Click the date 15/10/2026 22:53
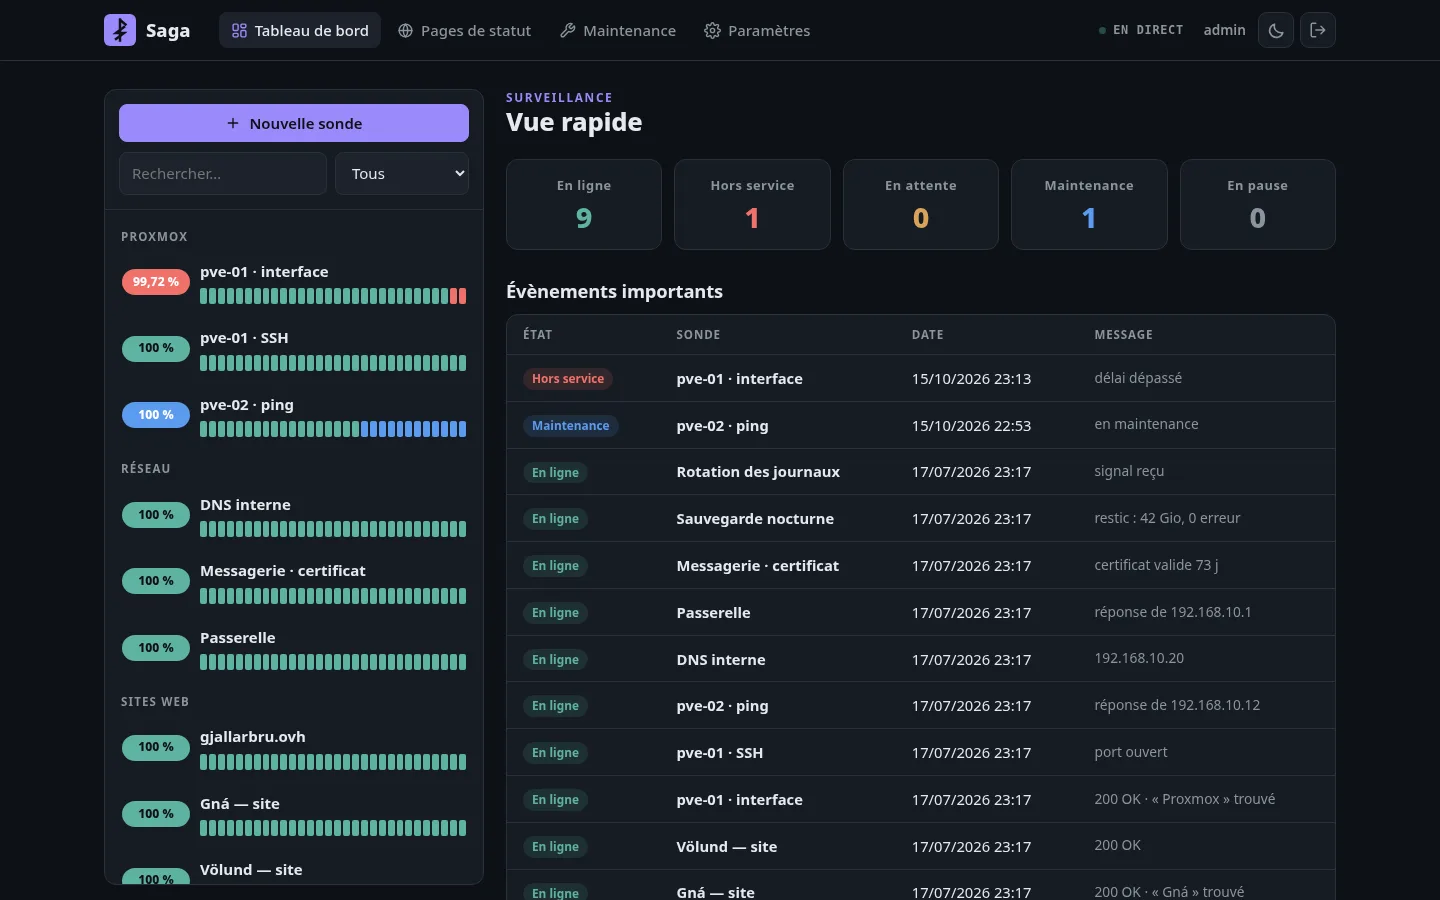 (x=971, y=426)
